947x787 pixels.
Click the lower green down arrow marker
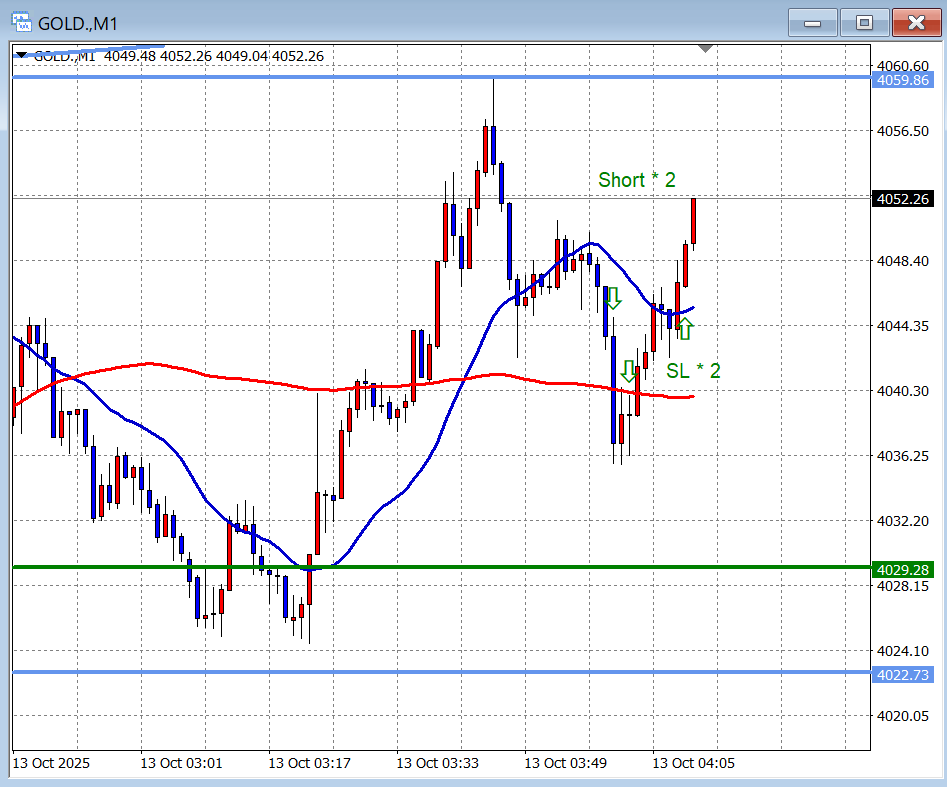point(628,371)
